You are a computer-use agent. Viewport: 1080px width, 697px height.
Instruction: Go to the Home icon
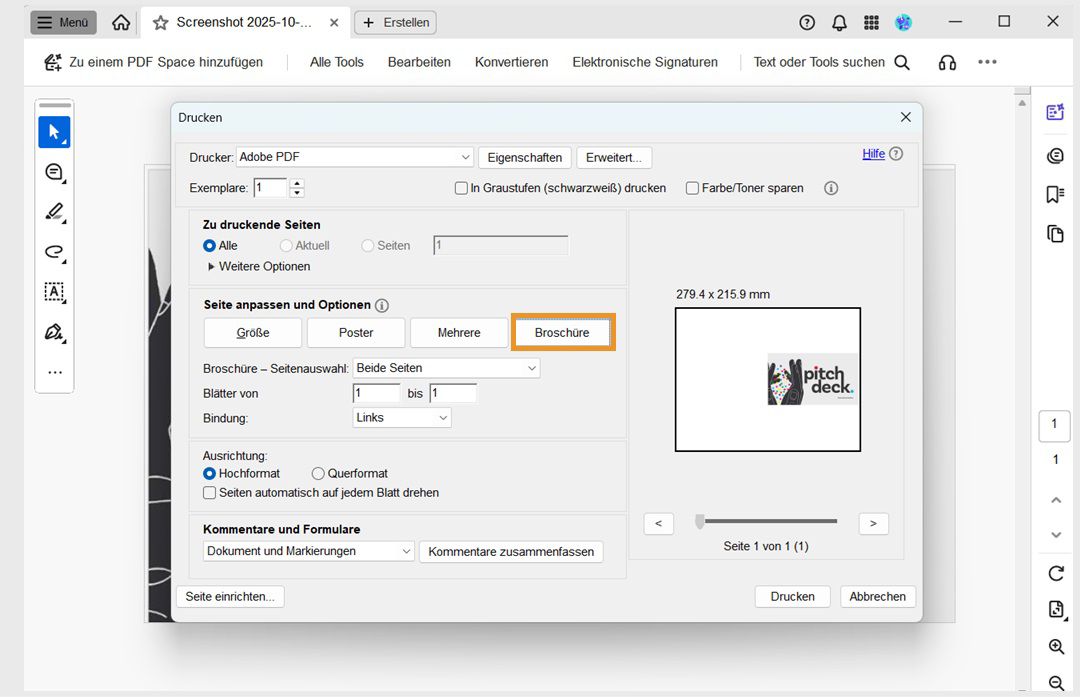(x=121, y=23)
